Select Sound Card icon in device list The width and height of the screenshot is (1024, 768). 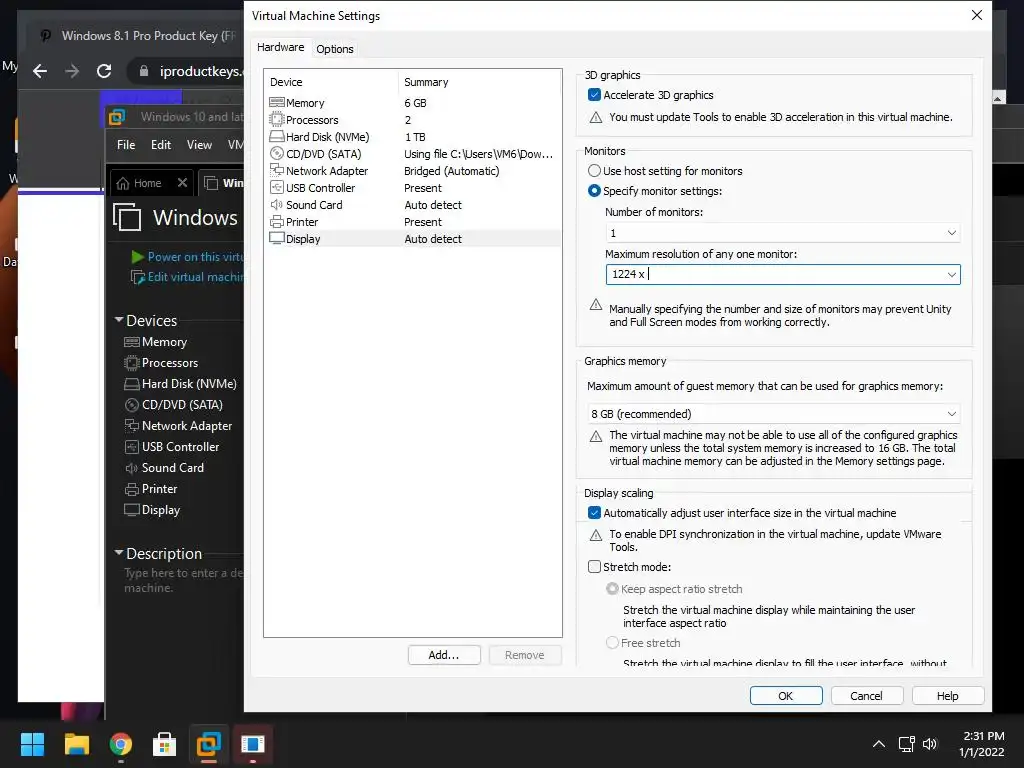(277, 204)
